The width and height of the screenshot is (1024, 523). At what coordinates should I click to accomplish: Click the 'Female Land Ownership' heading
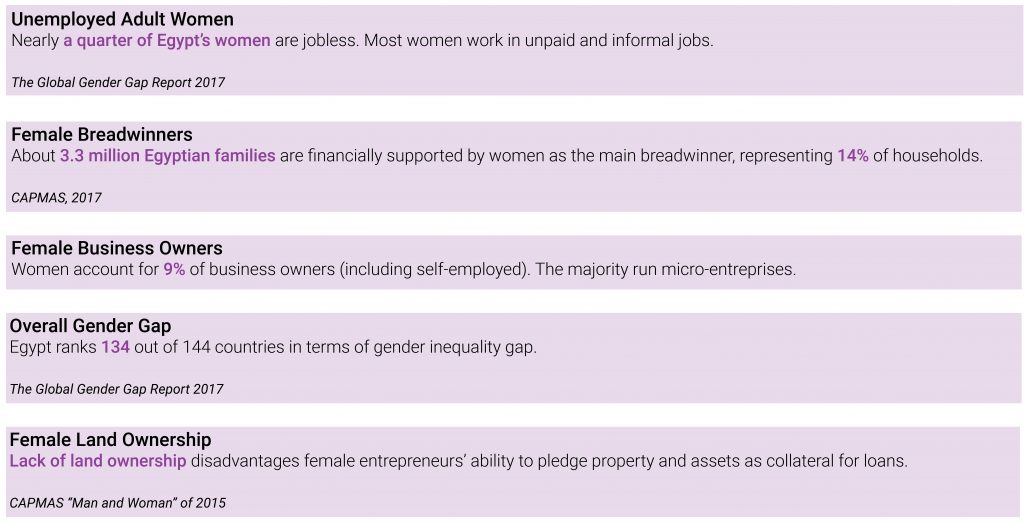[x=110, y=440]
